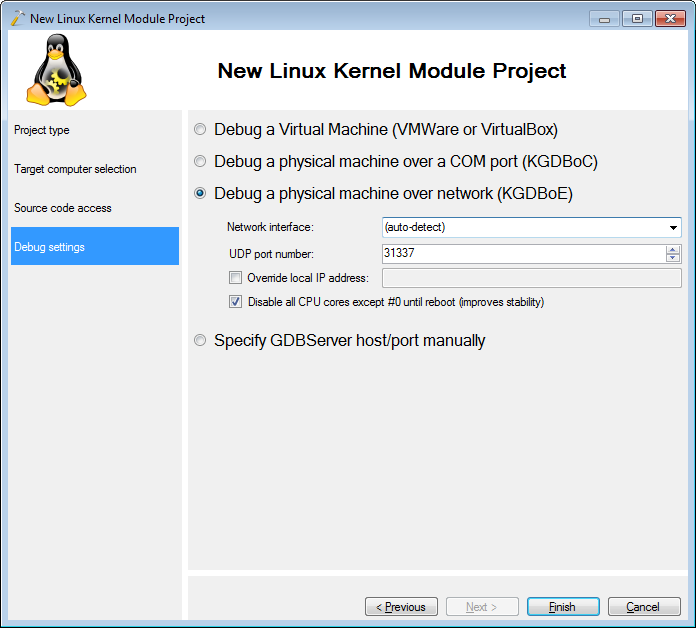Viewport: 696px width, 628px height.
Task: Increase the UDP port number
Action: 673,250
